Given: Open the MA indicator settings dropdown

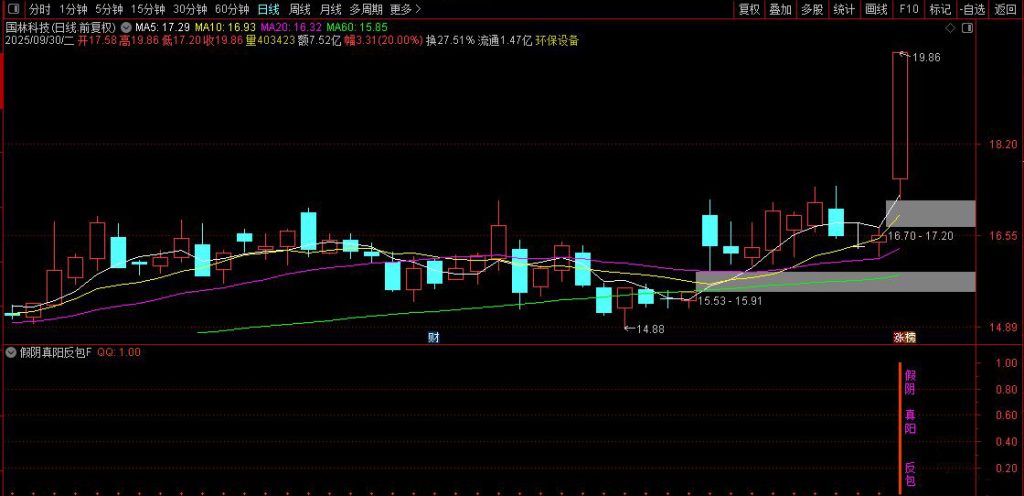Looking at the screenshot, I should [127, 27].
